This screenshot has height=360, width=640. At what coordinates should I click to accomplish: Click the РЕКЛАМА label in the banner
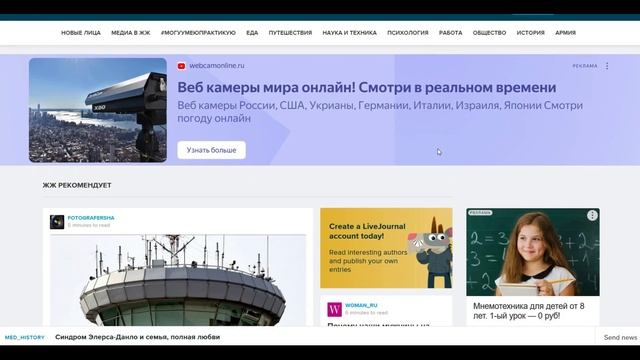(x=584, y=66)
